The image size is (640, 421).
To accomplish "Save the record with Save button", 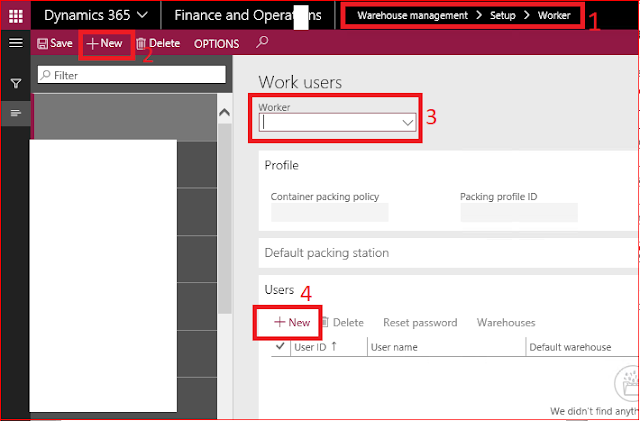I will (x=55, y=43).
